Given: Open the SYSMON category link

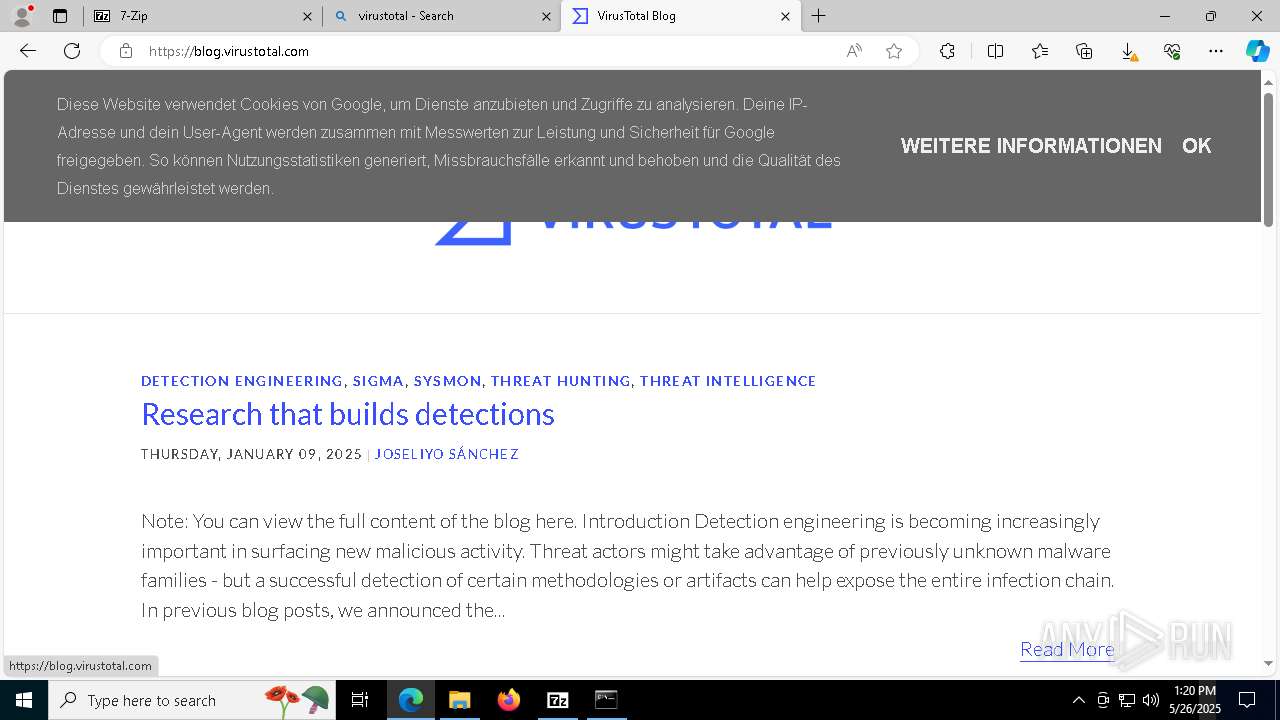Looking at the screenshot, I should point(447,381).
